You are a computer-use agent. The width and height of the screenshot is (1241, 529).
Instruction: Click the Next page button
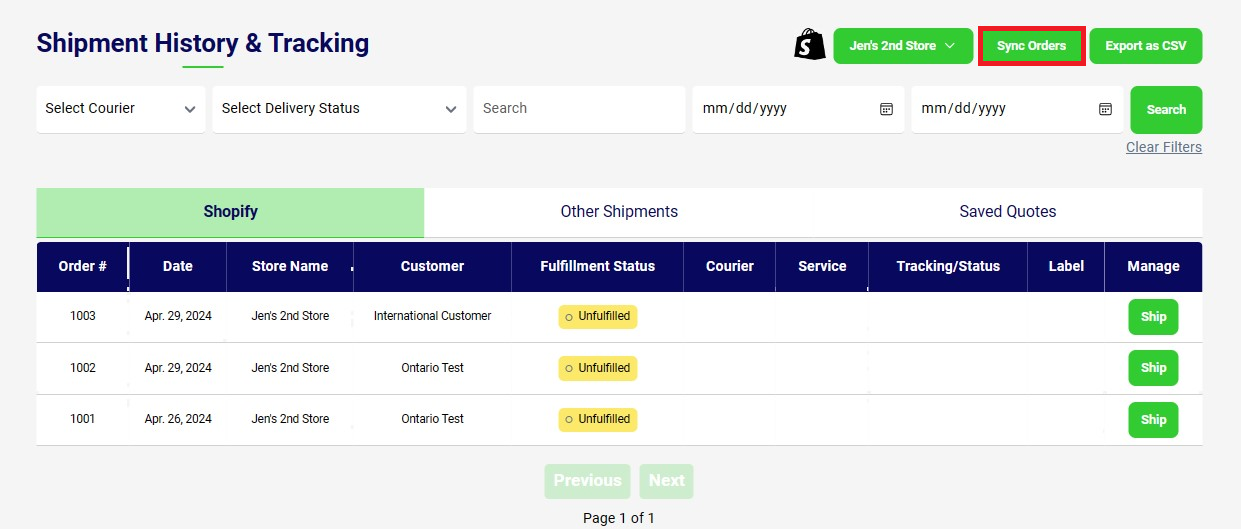click(666, 481)
